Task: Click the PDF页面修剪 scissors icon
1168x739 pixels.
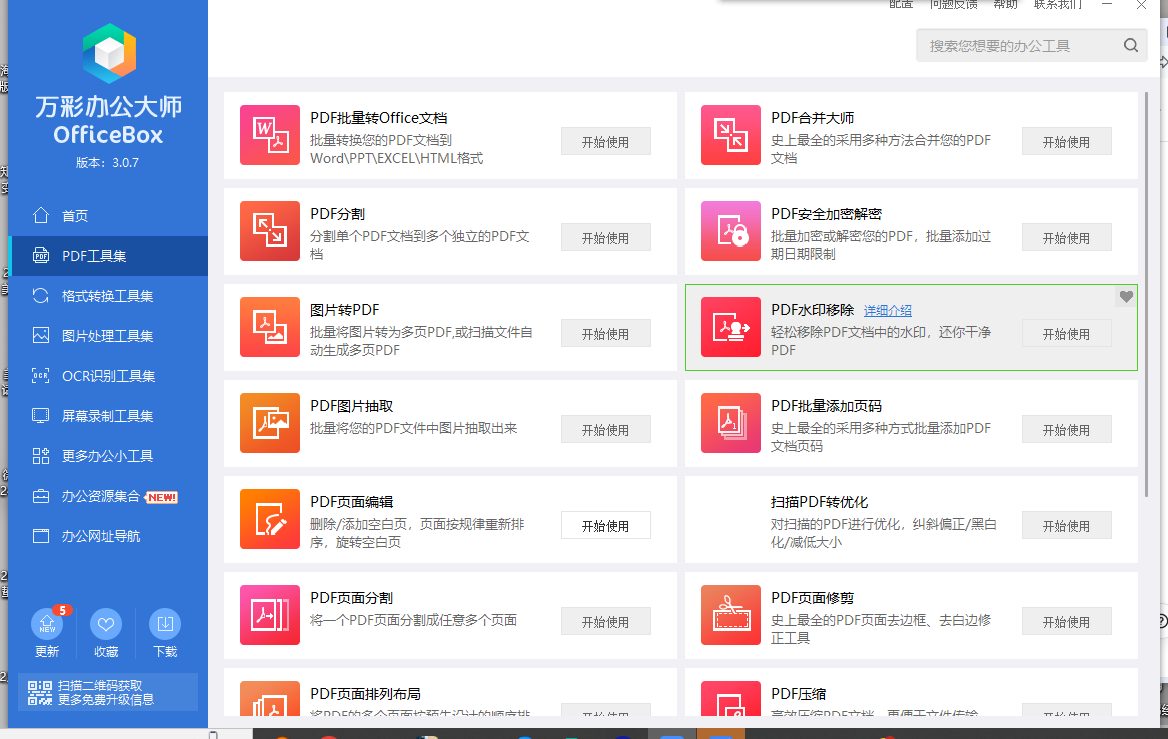Action: [x=731, y=615]
